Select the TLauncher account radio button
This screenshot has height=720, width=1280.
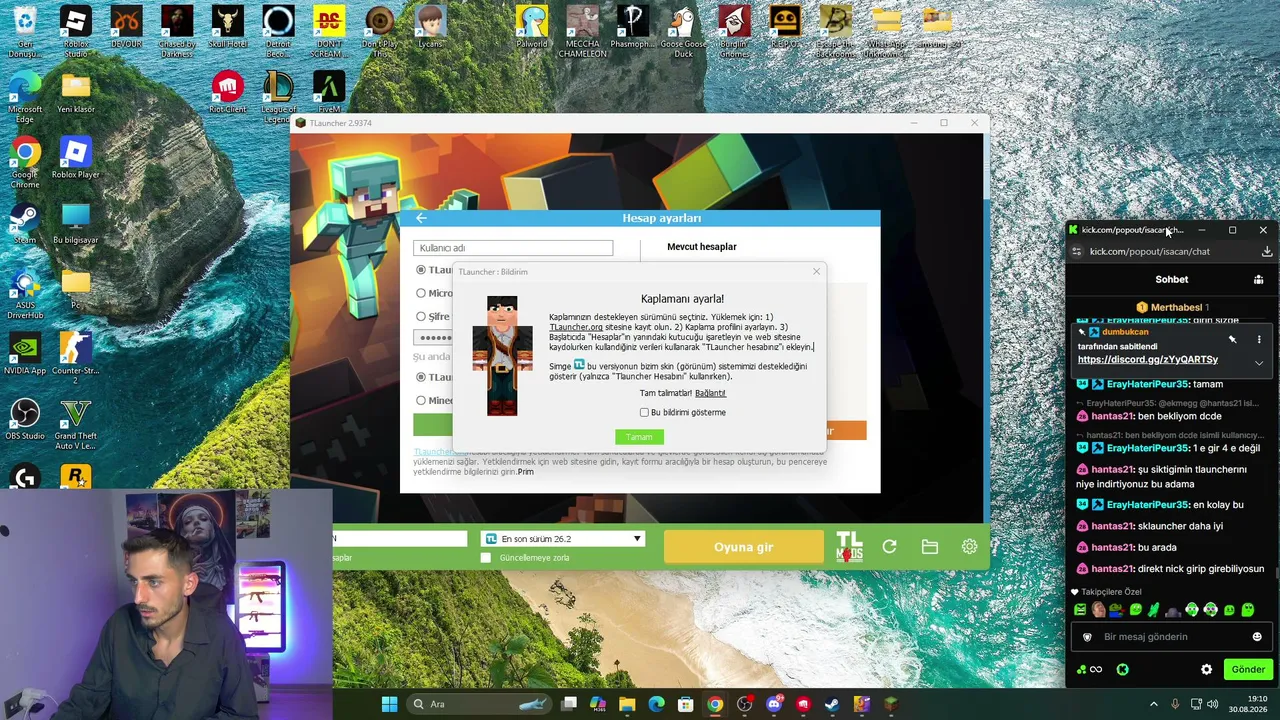(421, 270)
